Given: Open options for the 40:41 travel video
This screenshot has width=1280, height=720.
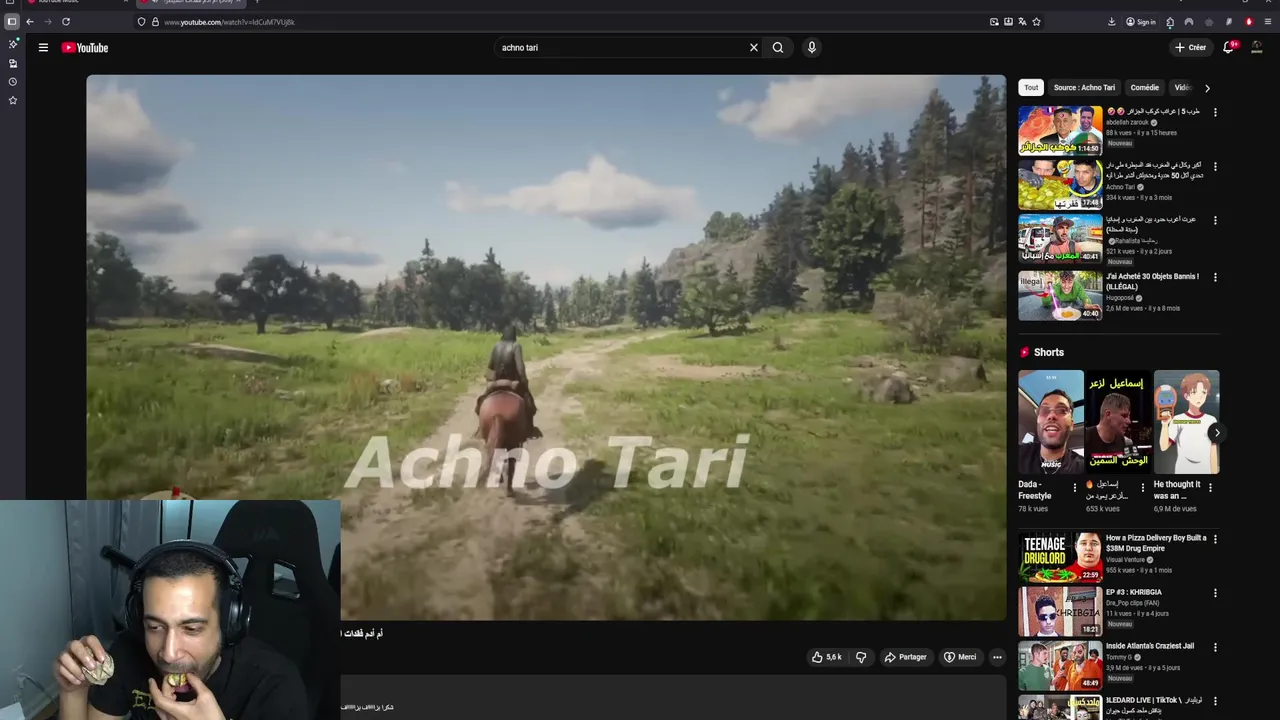Looking at the screenshot, I should (x=1215, y=220).
